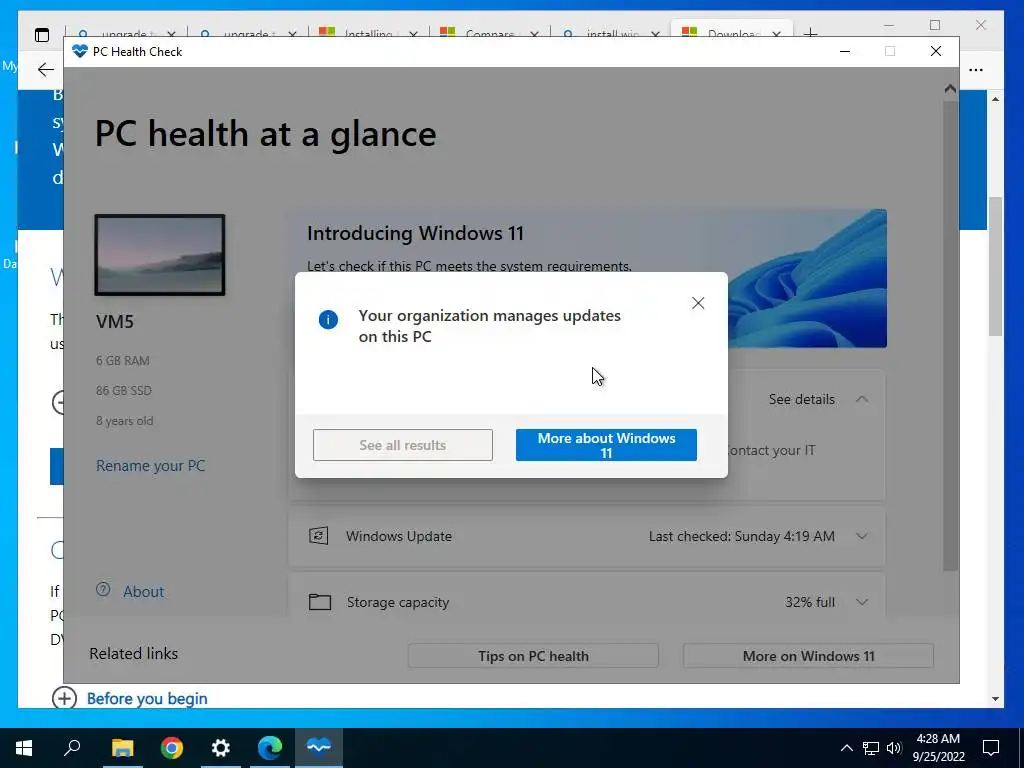Click Edge tab actions menu icon
This screenshot has width=1024, height=768.
tap(42, 35)
